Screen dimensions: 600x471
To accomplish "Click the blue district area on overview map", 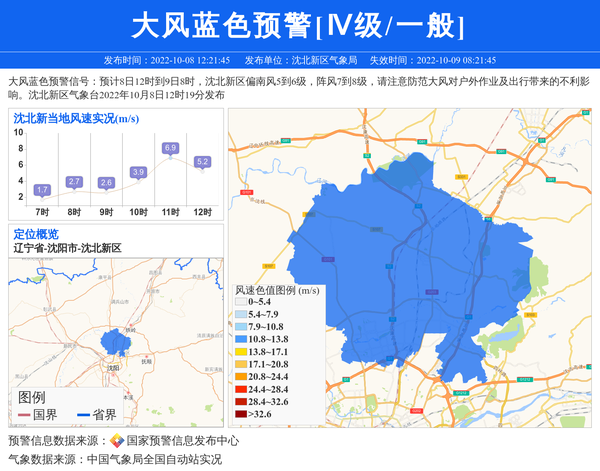I will pyautogui.click(x=116, y=345).
